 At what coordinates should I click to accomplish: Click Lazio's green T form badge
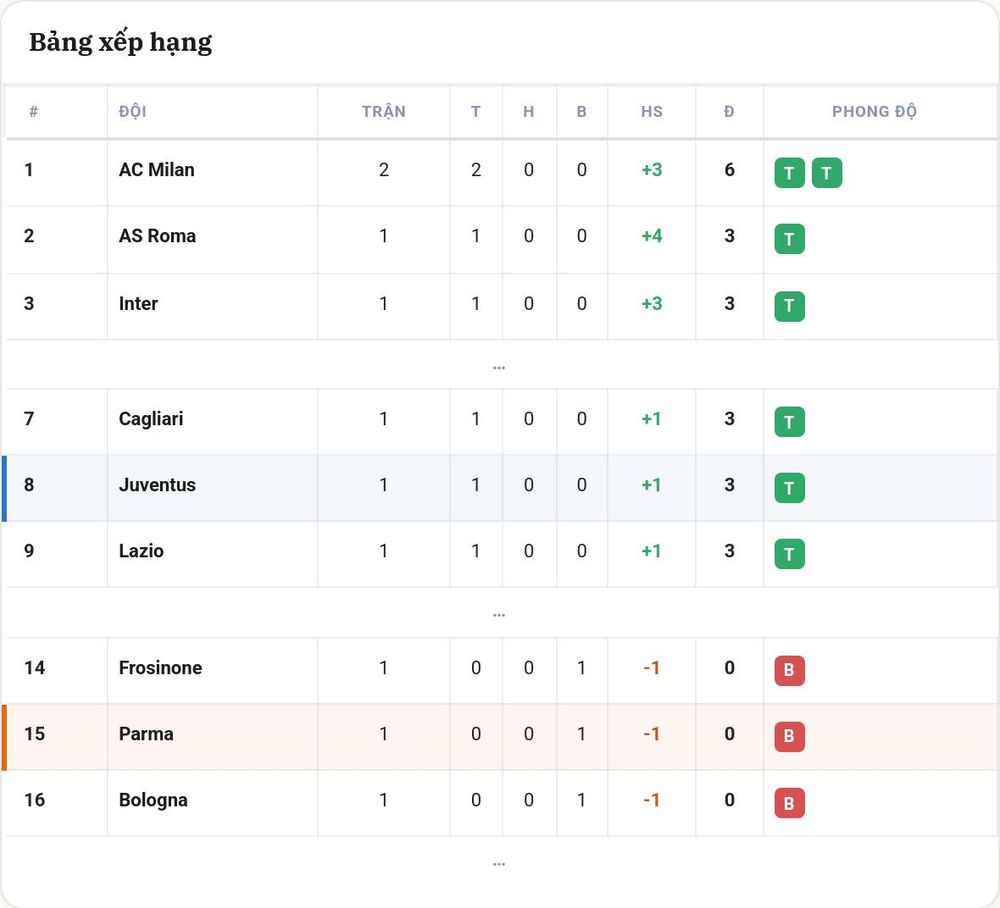tap(790, 553)
